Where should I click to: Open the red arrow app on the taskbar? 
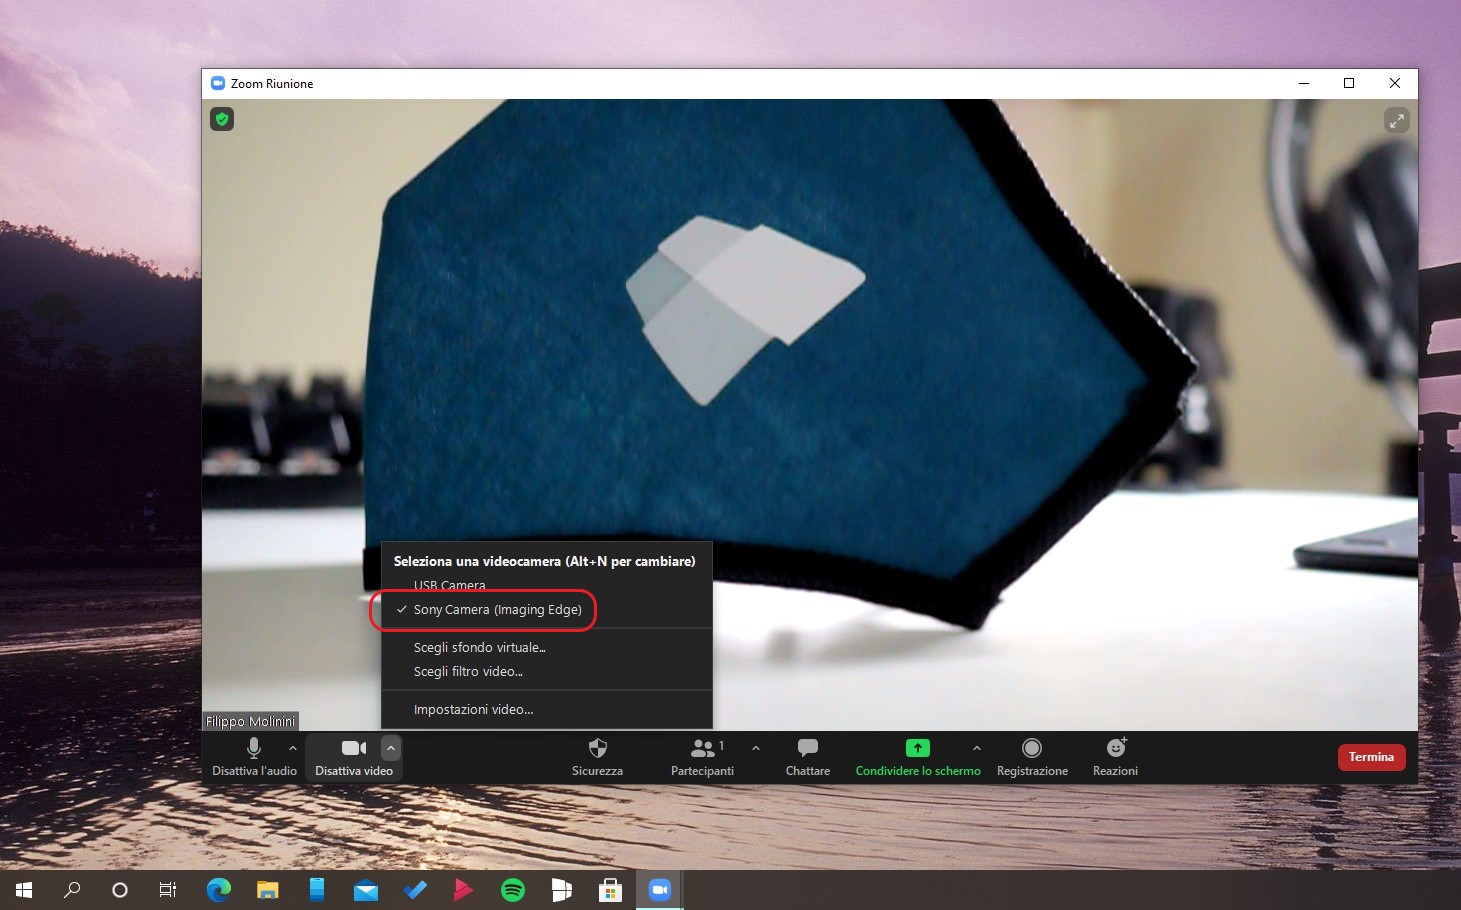(463, 889)
